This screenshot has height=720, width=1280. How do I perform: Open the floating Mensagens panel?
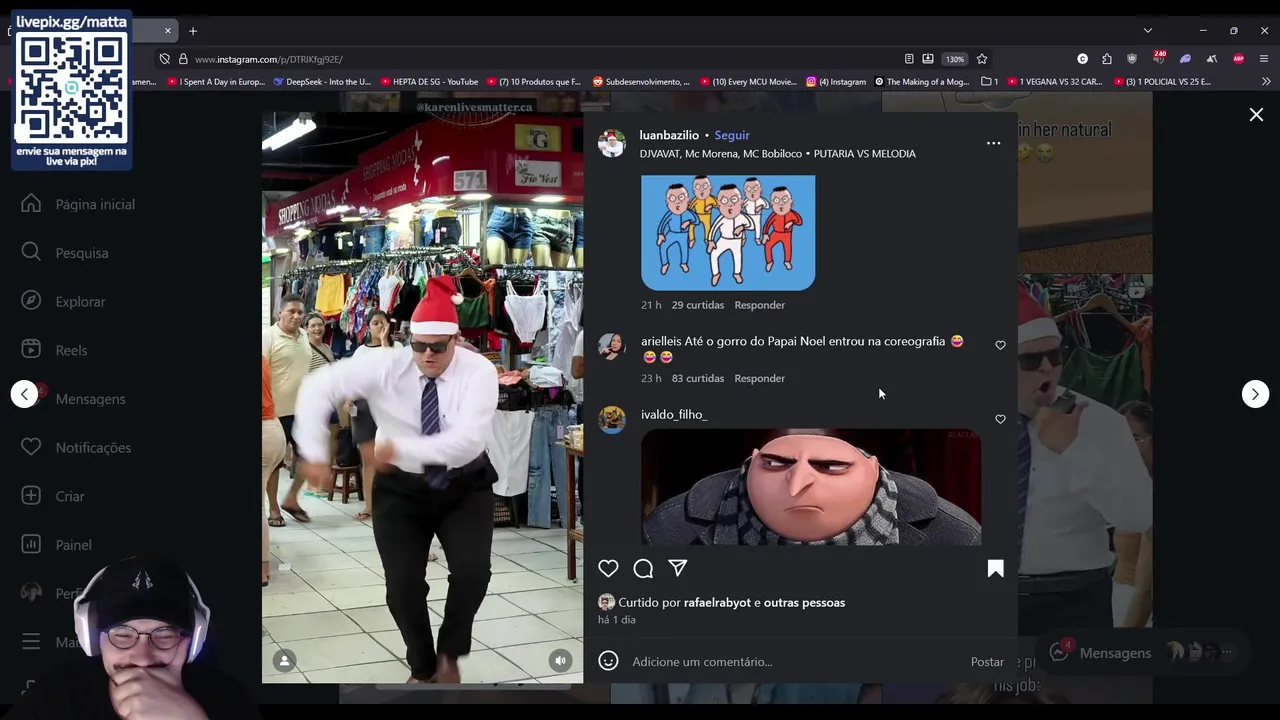[x=1143, y=653]
